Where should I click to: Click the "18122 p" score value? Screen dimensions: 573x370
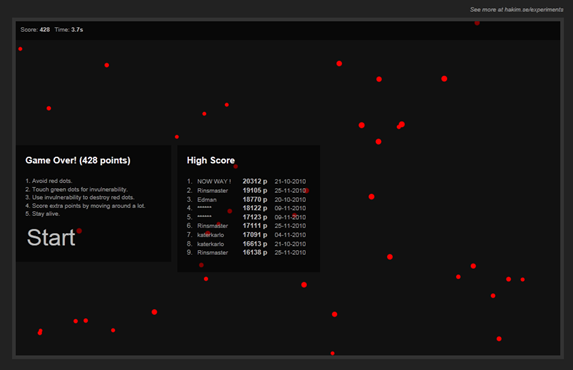(x=255, y=208)
